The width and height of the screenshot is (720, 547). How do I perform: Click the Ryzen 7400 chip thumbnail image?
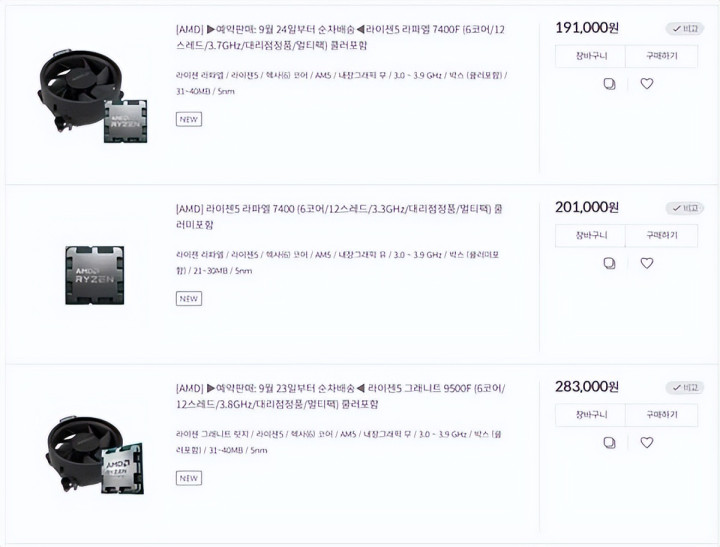(95, 275)
